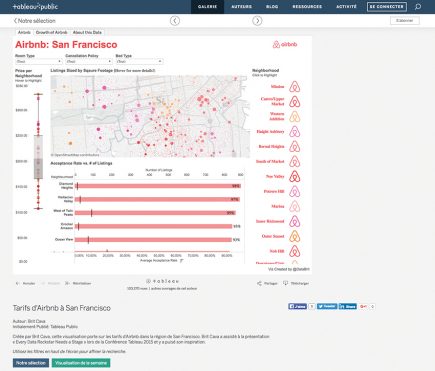Switch to Growth of Airbnb tab
Screen dimensions: 435x371
coord(52,32)
